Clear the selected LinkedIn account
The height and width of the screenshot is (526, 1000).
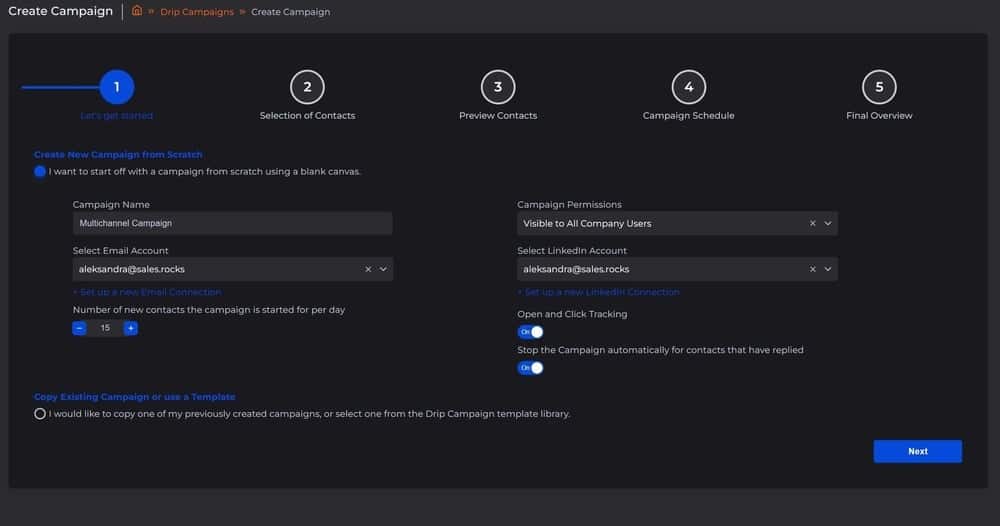click(812, 269)
